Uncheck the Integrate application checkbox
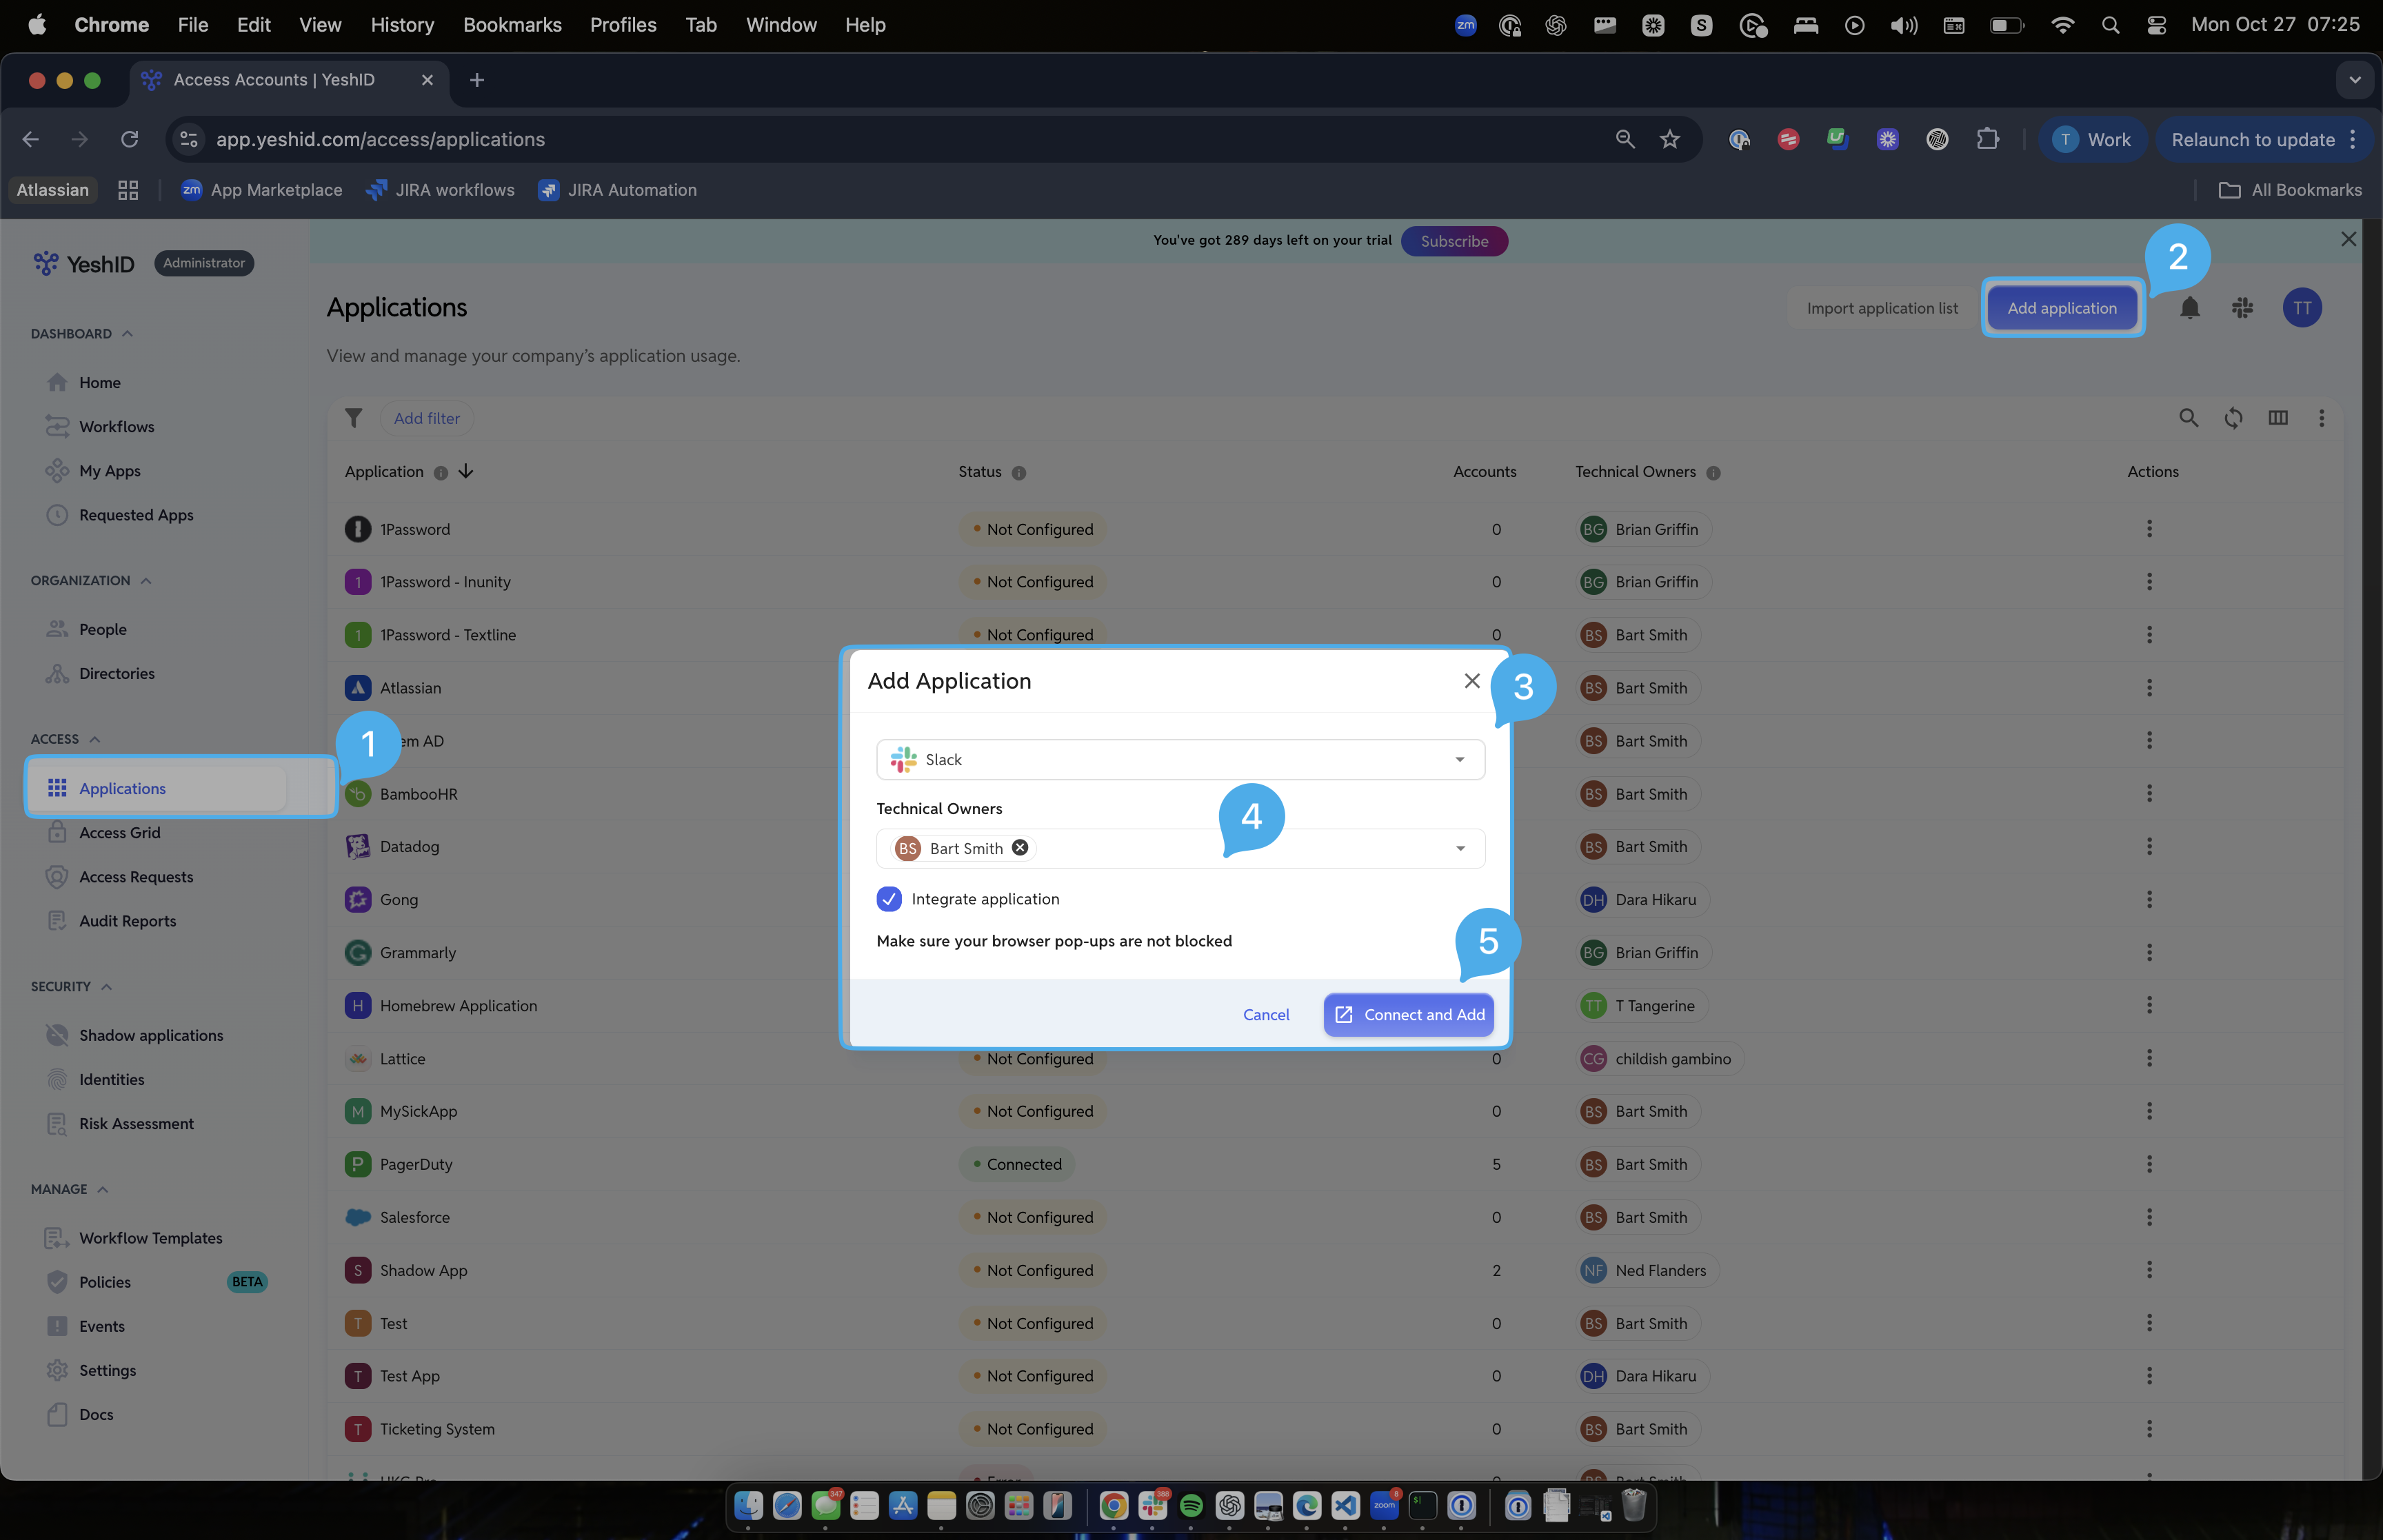This screenshot has height=1540, width=2383. coord(888,899)
